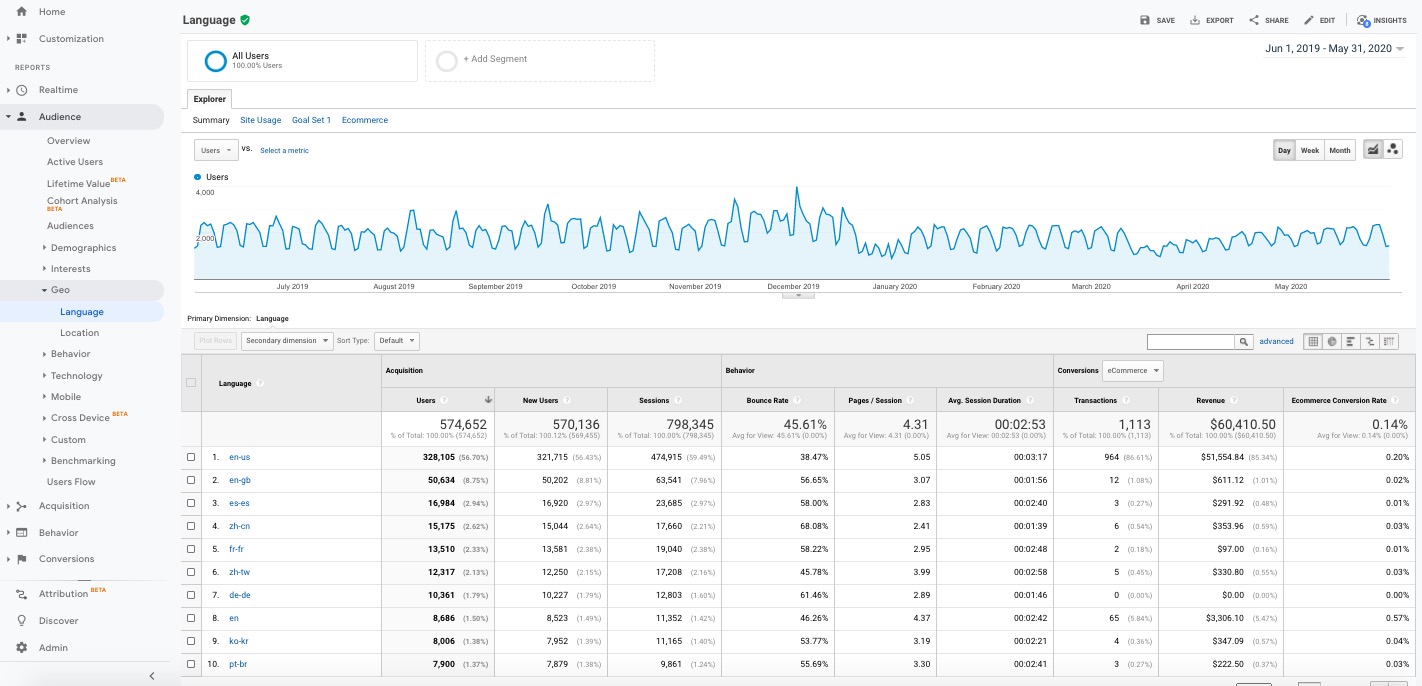Open the pivot table view
Image resolution: width=1422 pixels, height=686 pixels.
1388,341
